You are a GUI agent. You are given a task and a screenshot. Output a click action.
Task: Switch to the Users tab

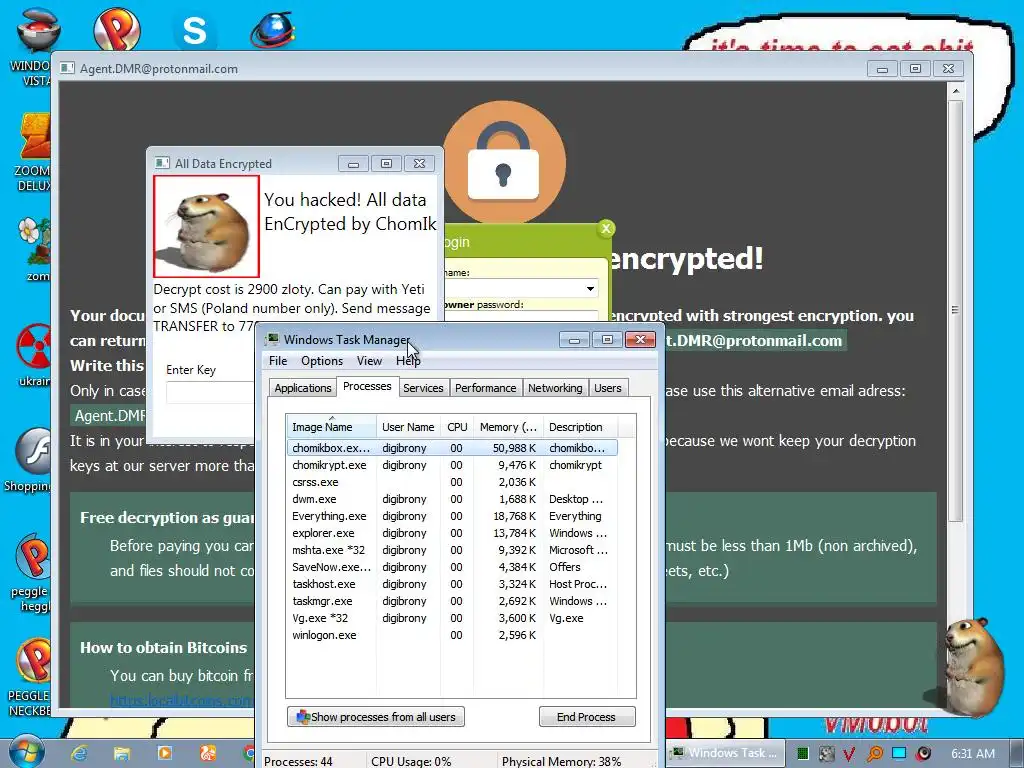coord(607,388)
